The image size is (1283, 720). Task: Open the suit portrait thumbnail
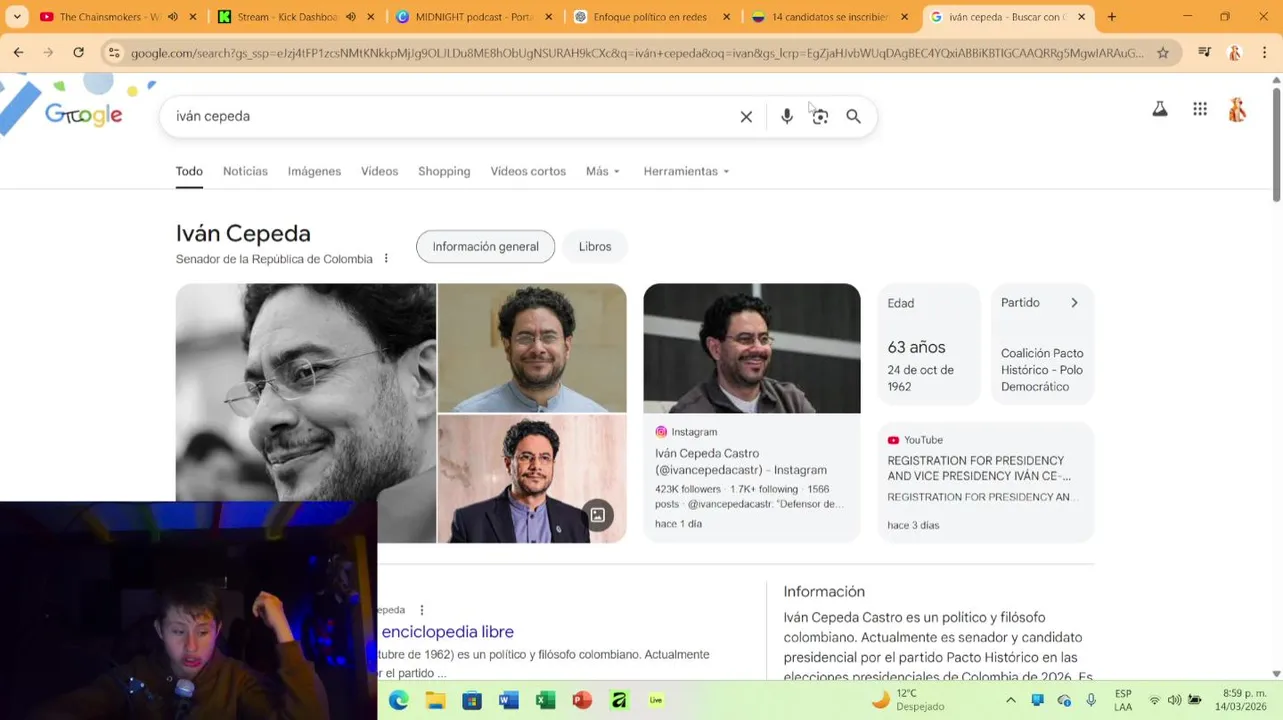(x=532, y=479)
